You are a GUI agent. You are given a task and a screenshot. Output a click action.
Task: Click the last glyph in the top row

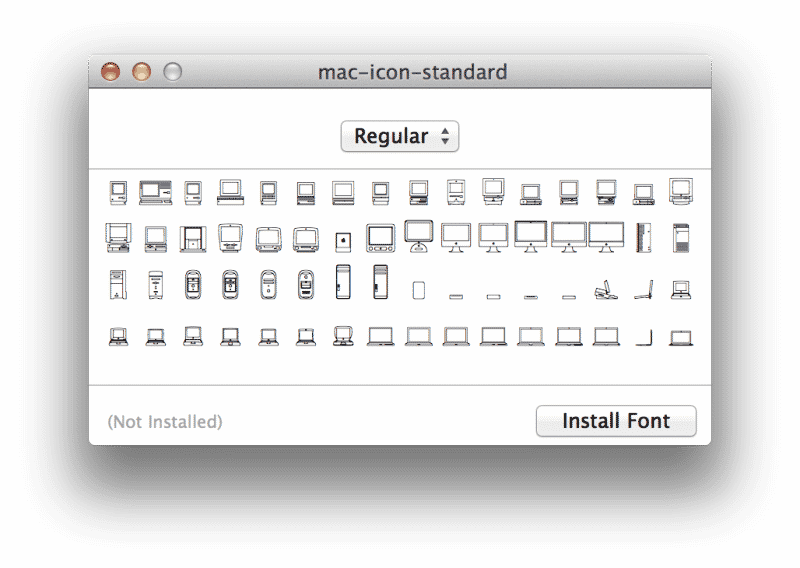pos(681,190)
